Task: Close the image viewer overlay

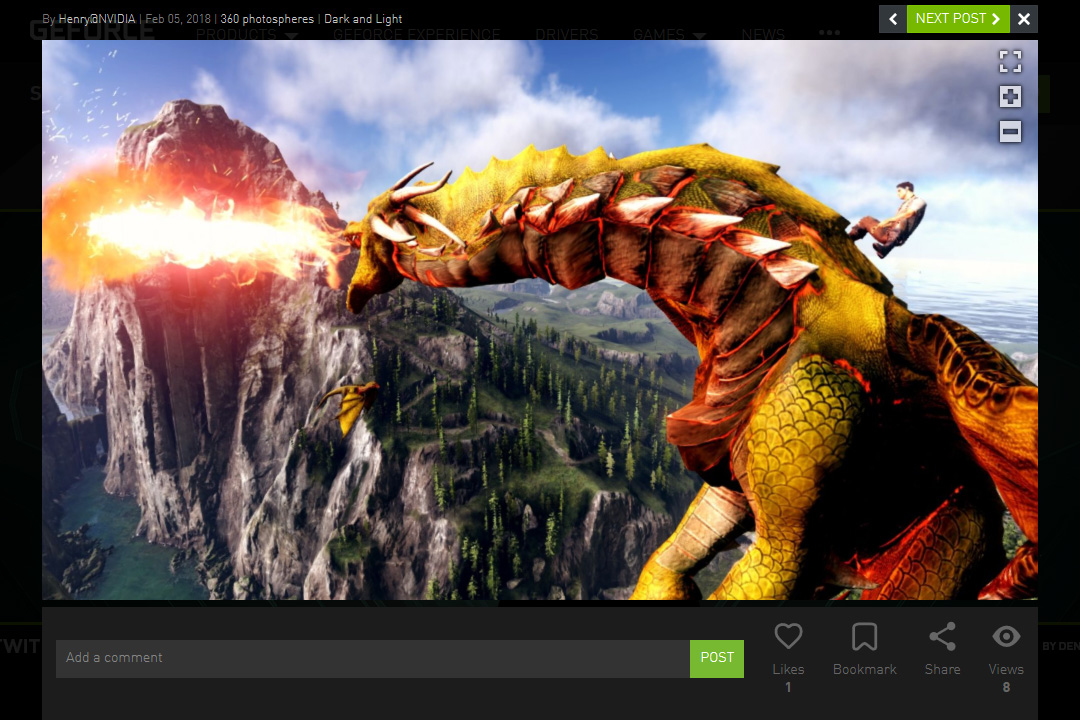Action: click(1024, 19)
